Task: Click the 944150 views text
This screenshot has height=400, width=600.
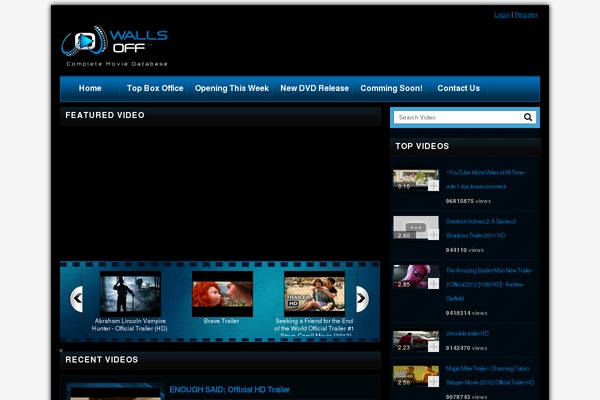Action: (465, 250)
